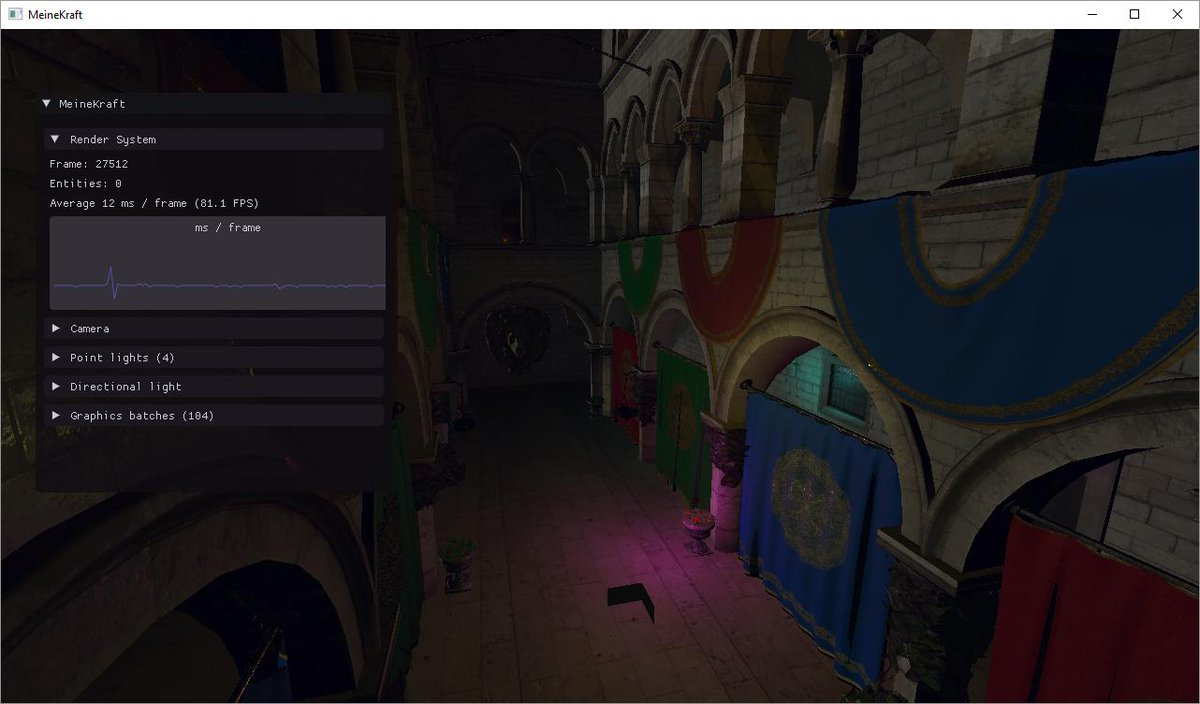Close the MeineKraft window

(x=1179, y=14)
